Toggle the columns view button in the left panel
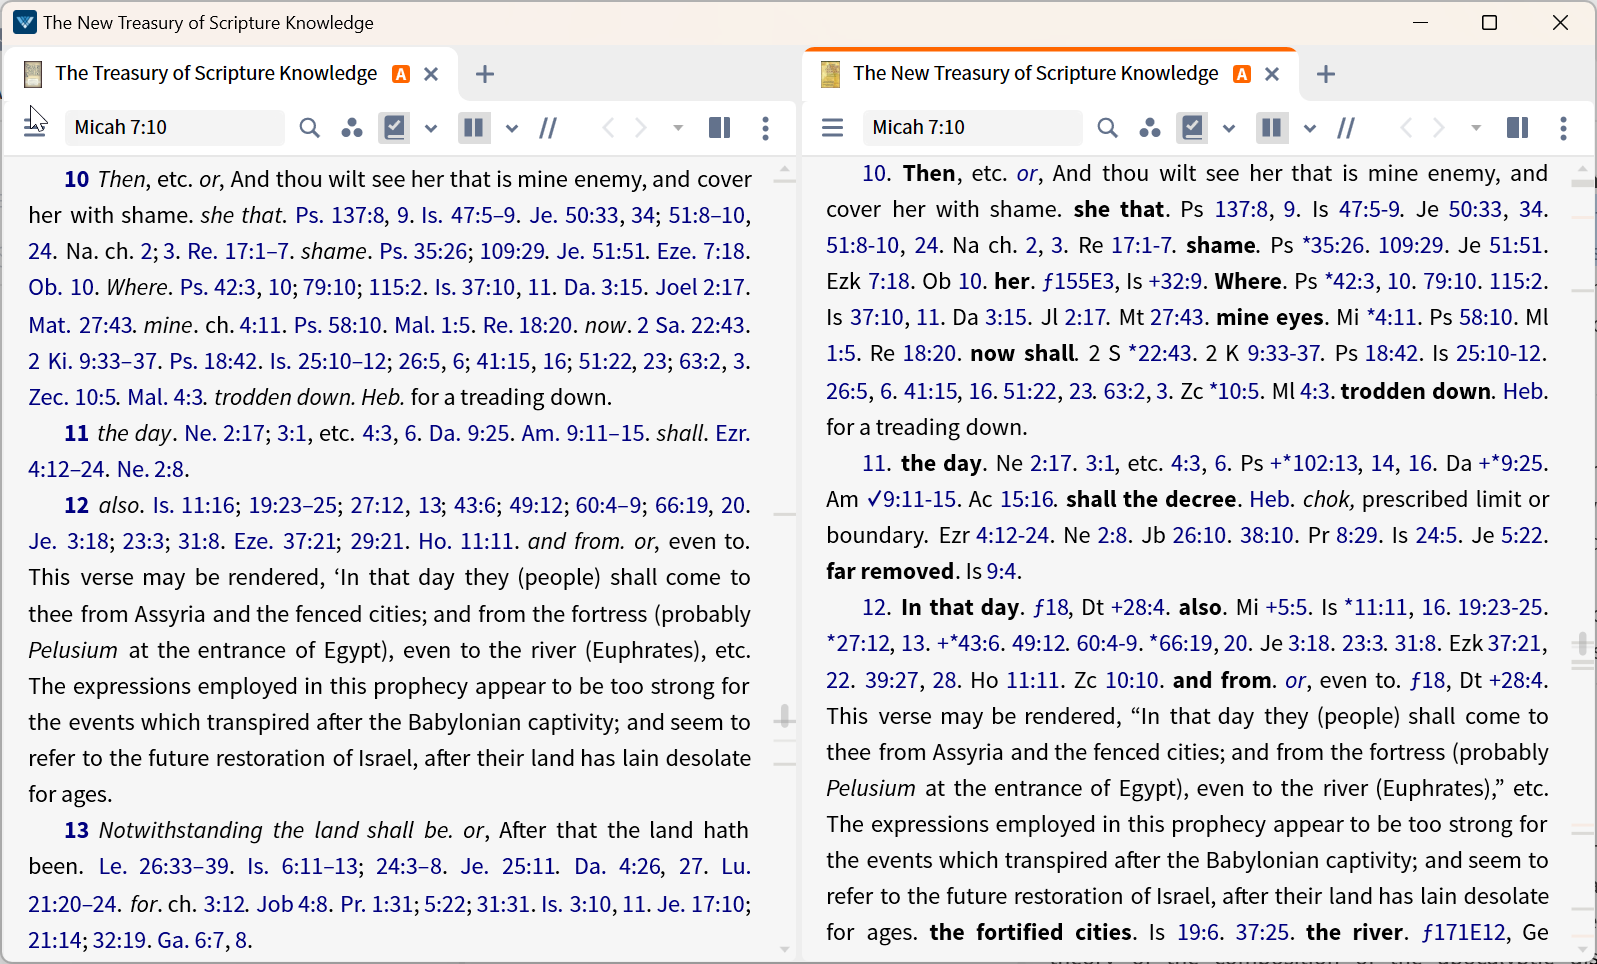 pyautogui.click(x=474, y=127)
